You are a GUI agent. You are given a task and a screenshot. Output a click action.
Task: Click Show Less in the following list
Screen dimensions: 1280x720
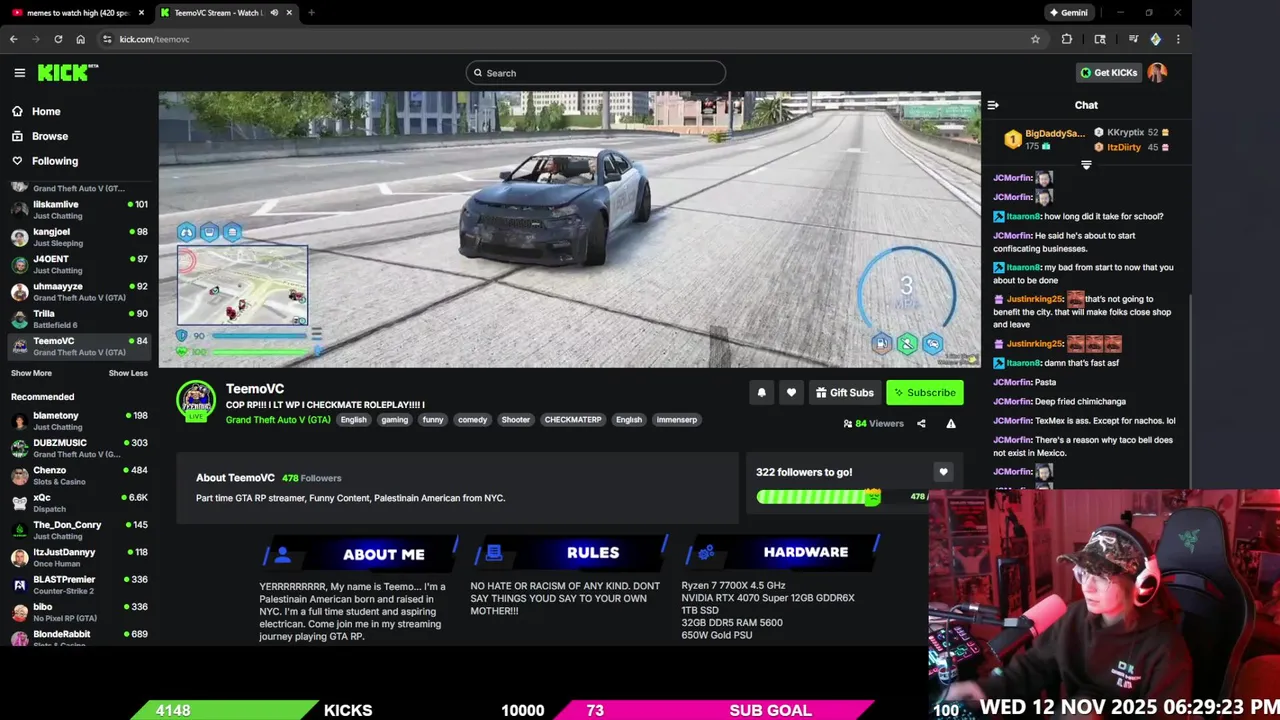pyautogui.click(x=128, y=373)
